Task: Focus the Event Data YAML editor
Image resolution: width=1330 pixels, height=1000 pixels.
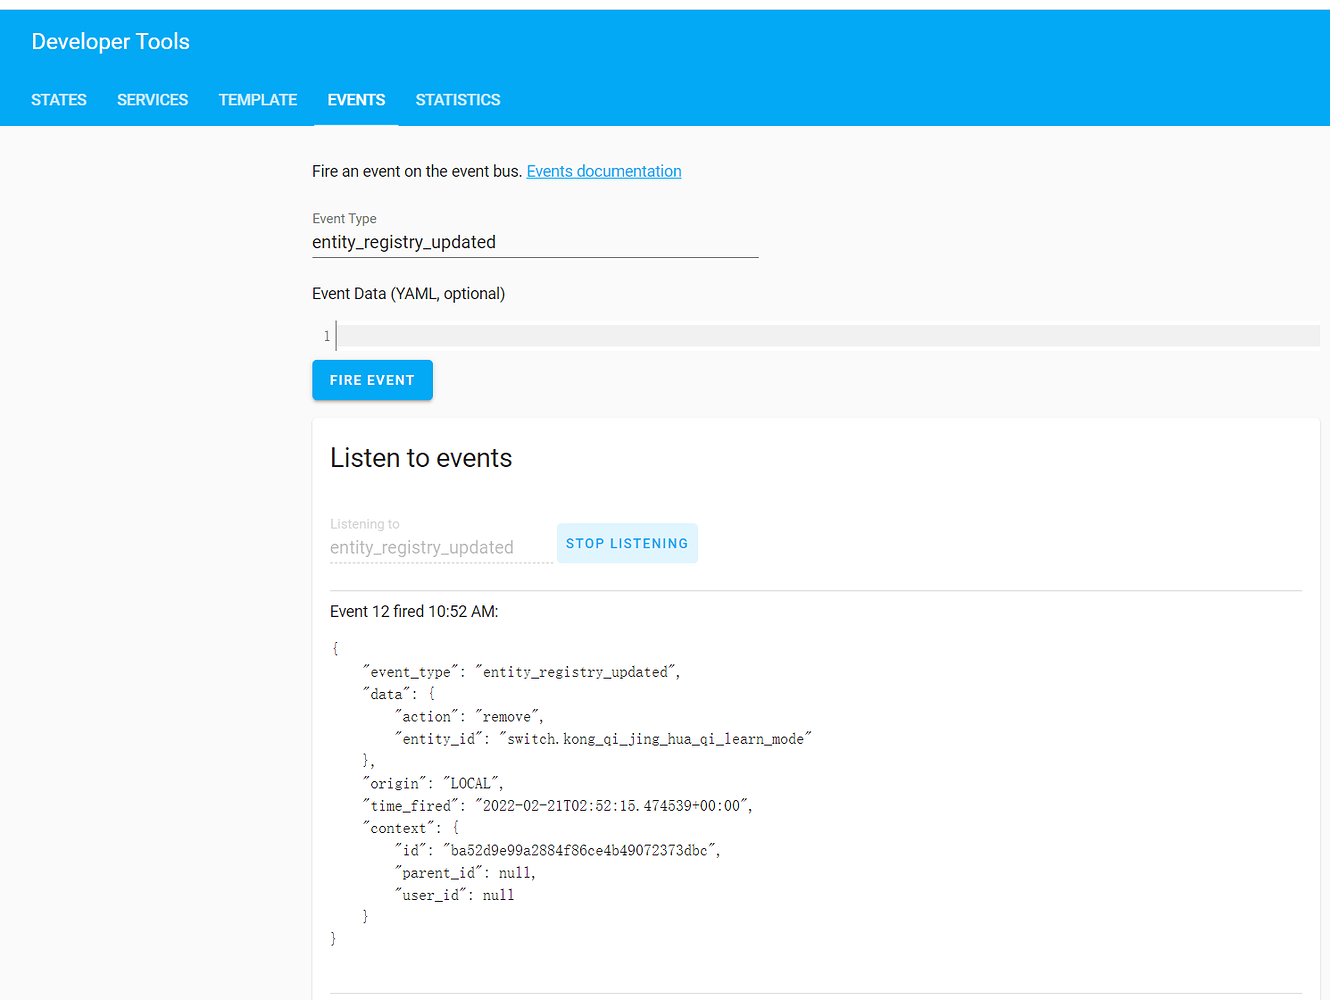Action: [x=828, y=336]
